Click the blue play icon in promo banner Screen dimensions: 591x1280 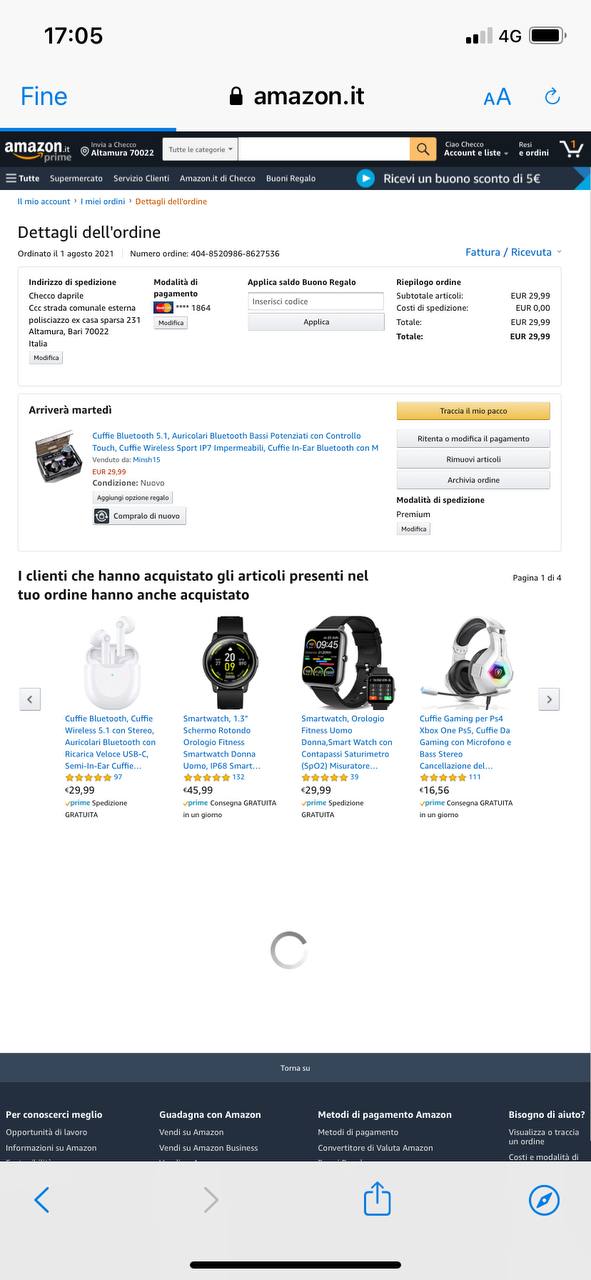pos(366,178)
